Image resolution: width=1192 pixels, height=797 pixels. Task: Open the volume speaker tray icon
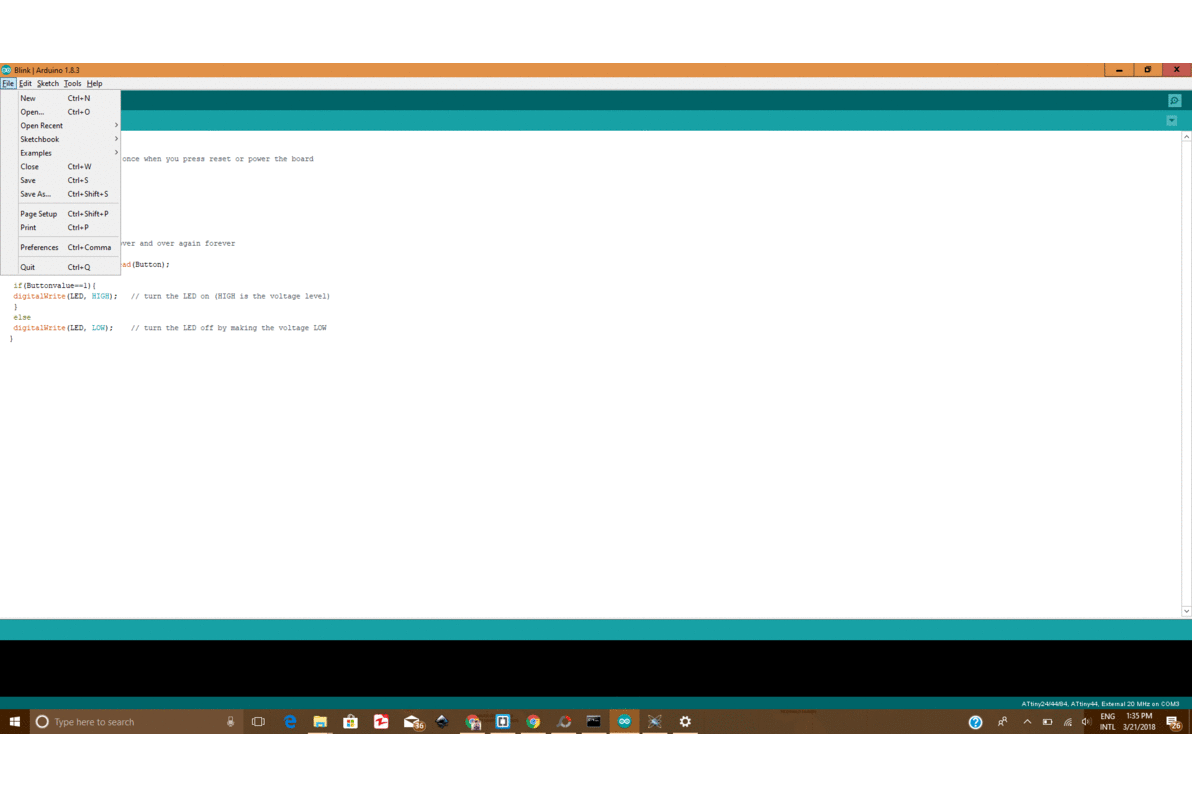(1086, 722)
